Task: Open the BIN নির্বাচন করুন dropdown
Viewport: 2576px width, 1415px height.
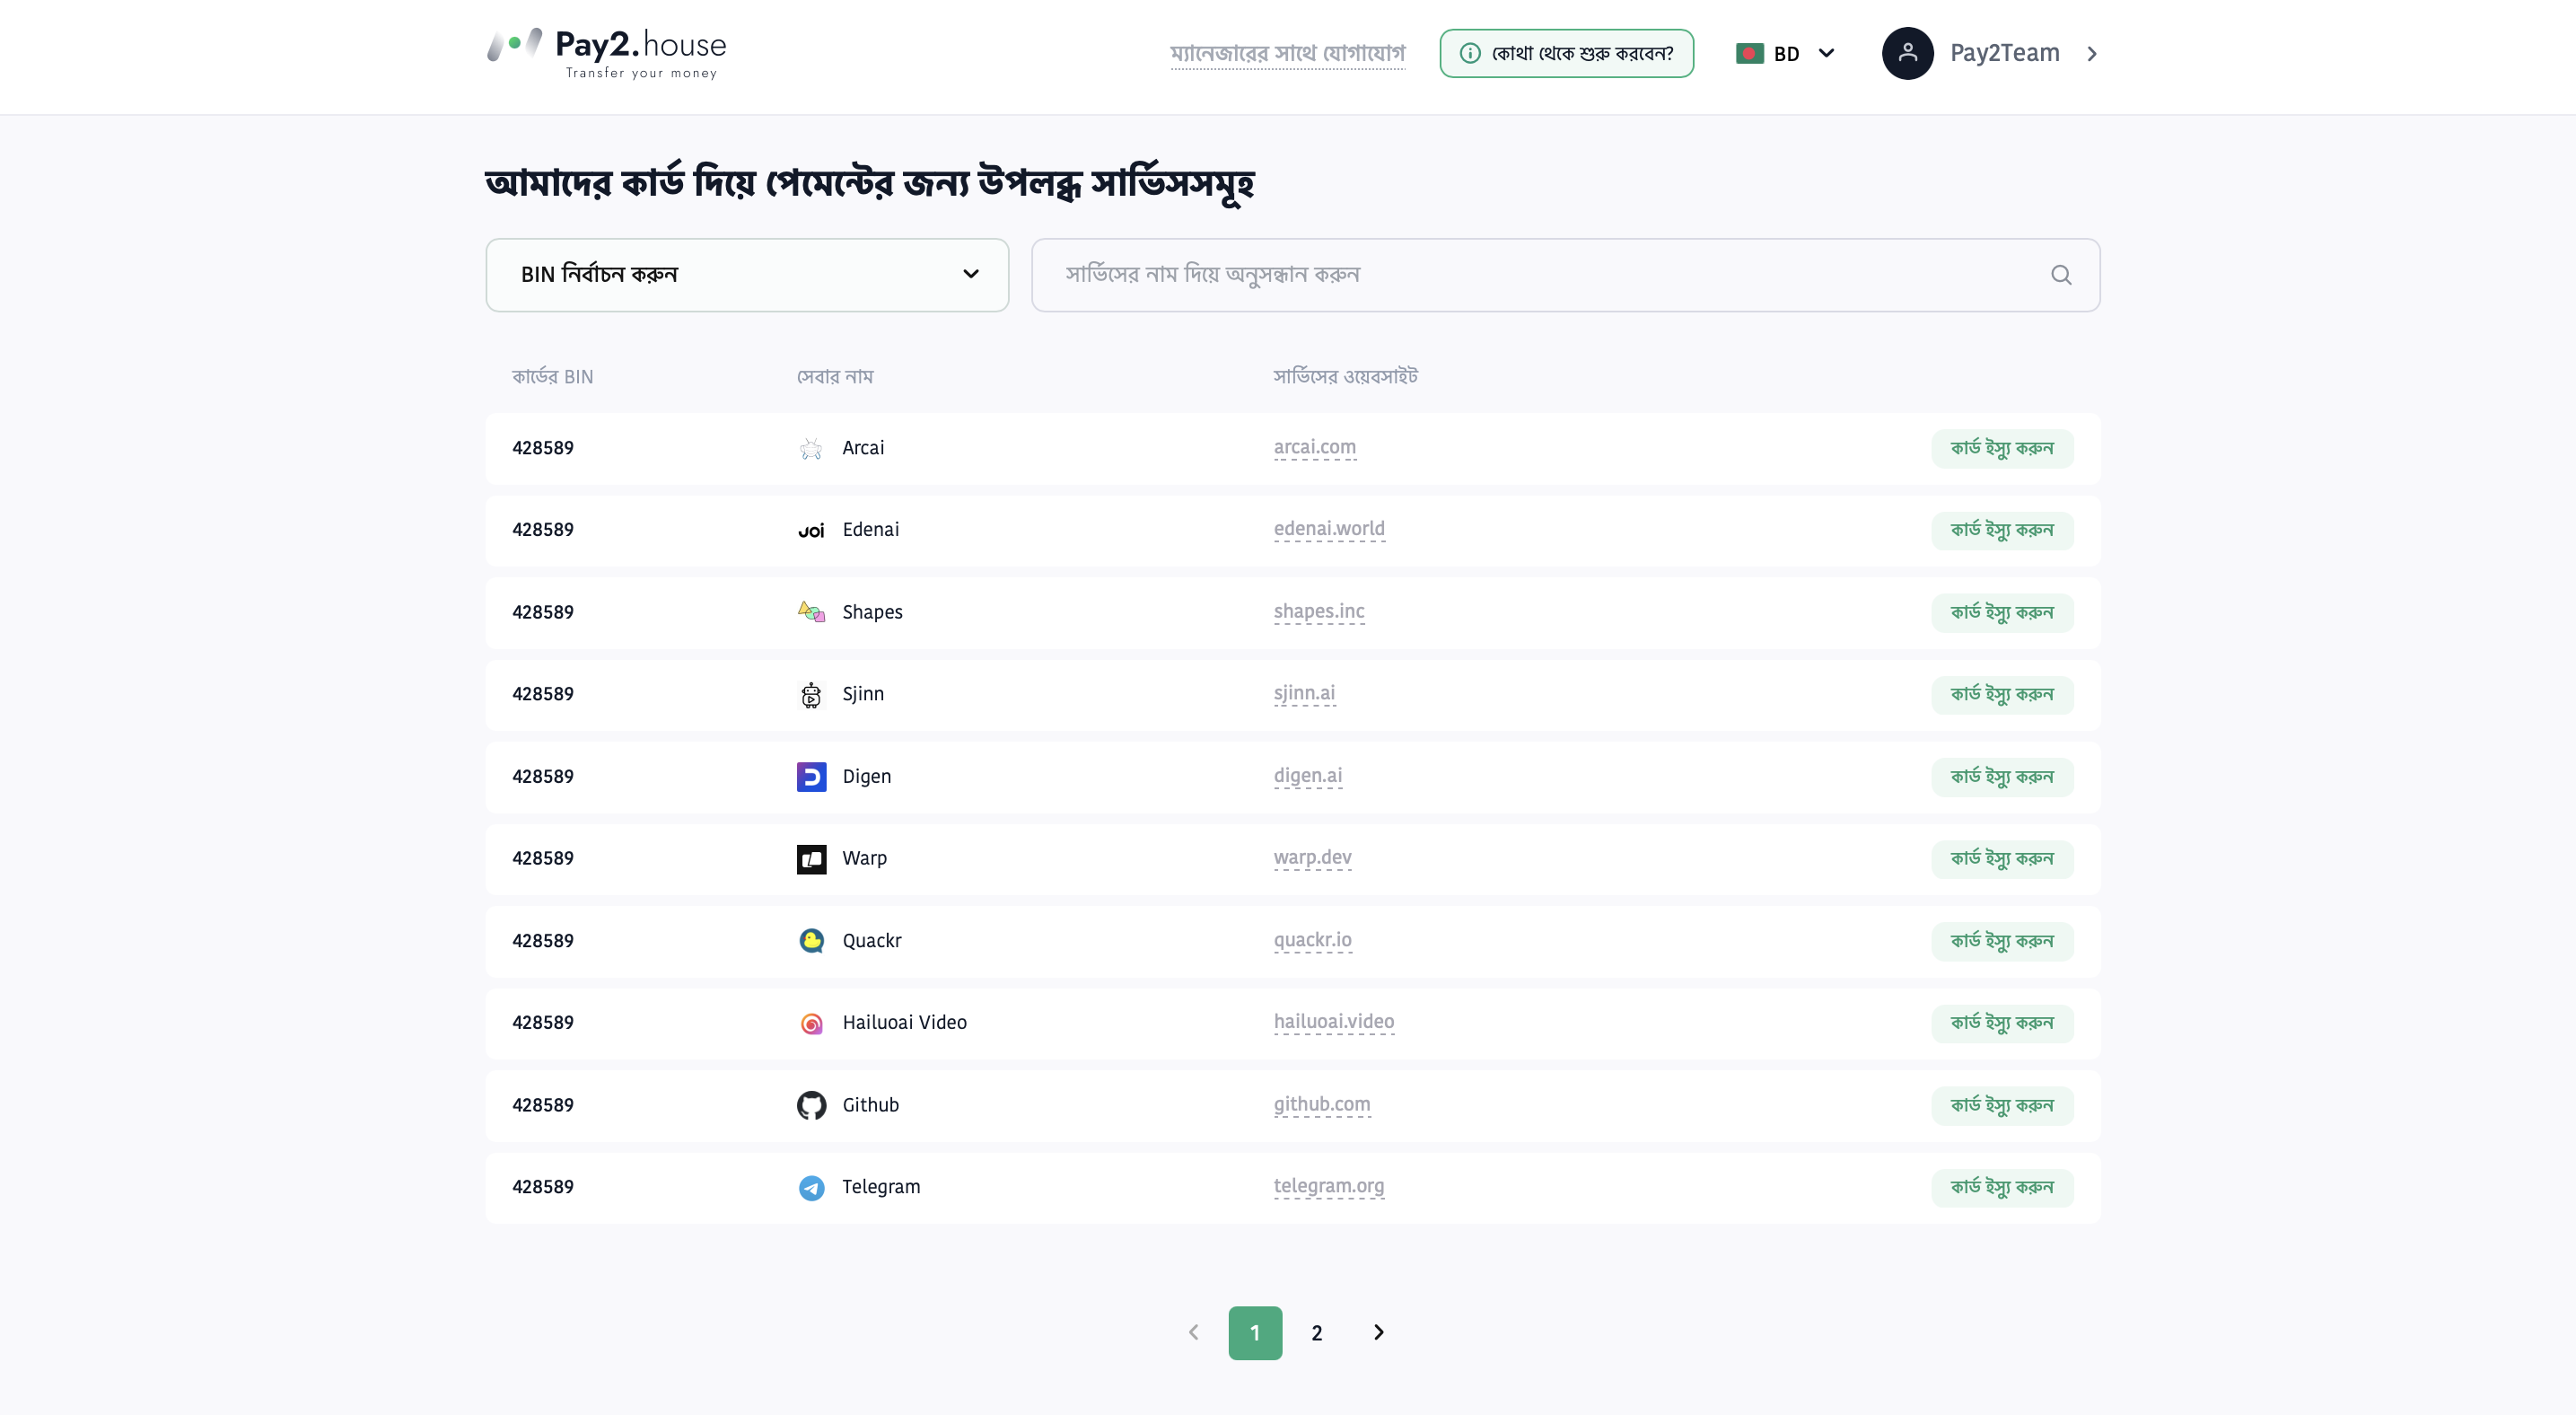Action: (x=747, y=275)
